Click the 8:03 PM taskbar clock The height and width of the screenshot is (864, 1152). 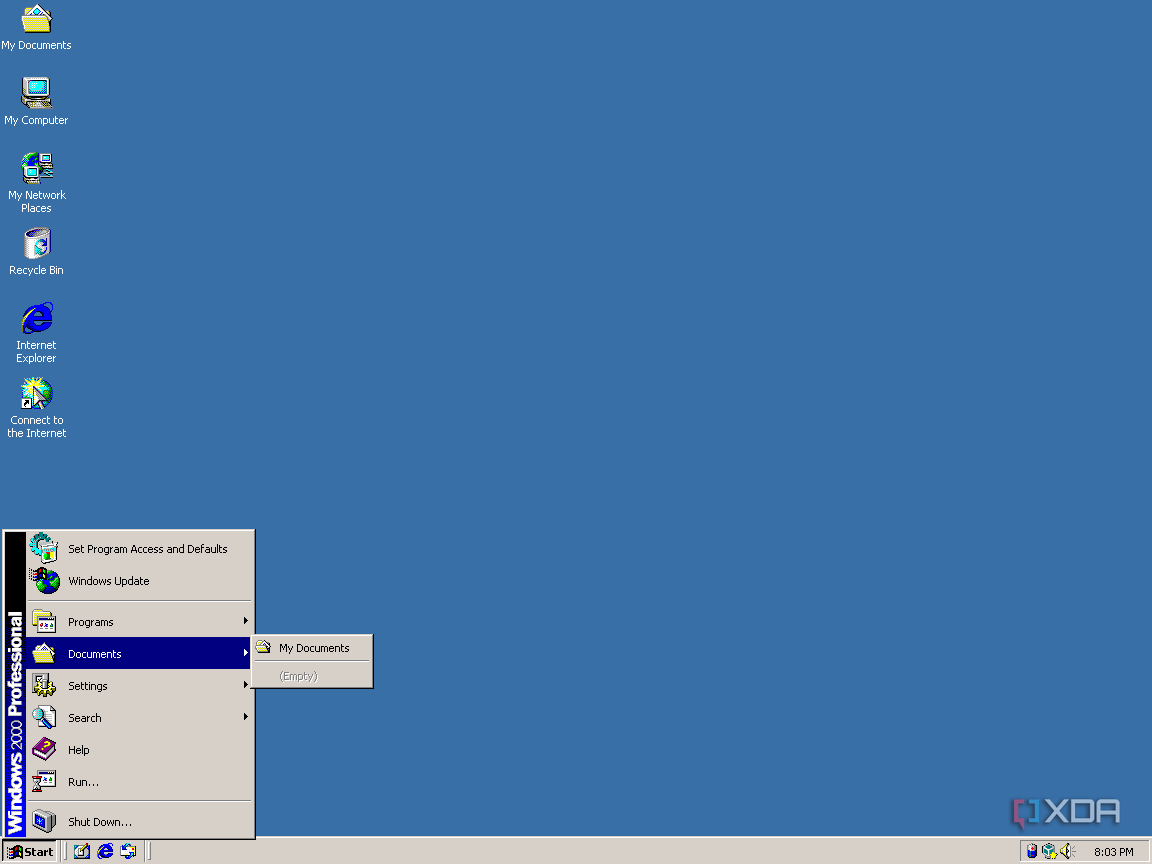1113,852
